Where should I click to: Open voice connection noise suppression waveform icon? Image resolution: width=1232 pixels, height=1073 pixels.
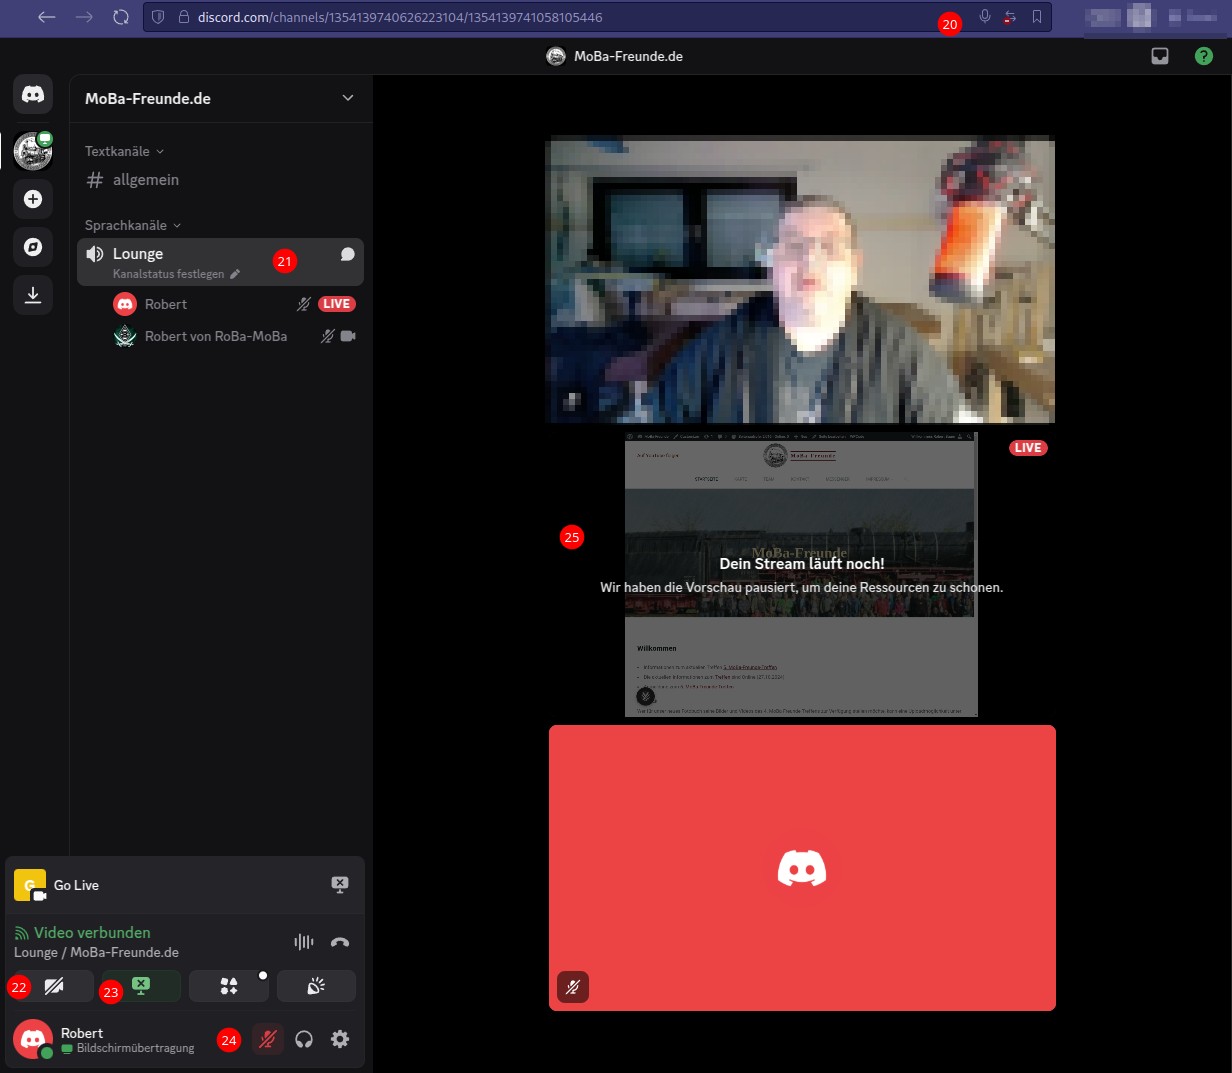304,942
